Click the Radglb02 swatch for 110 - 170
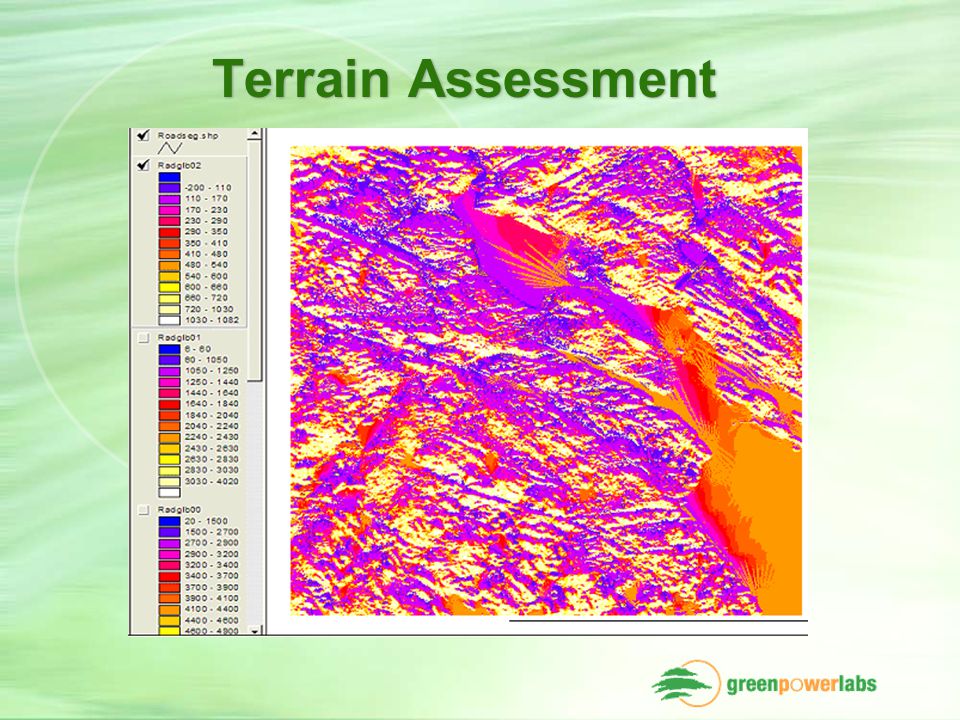This screenshot has height=720, width=960. point(170,199)
